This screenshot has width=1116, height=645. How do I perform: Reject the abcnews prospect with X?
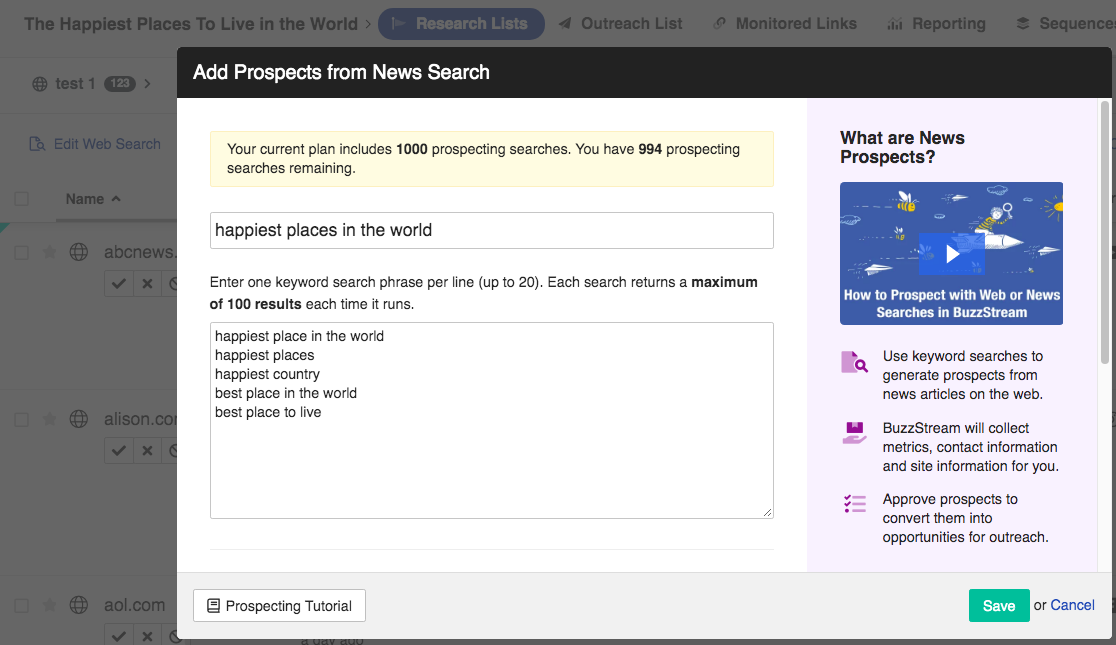(x=147, y=283)
